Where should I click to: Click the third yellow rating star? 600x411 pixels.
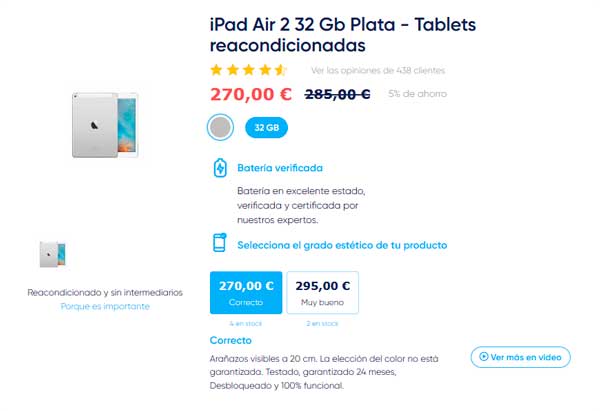coord(249,70)
